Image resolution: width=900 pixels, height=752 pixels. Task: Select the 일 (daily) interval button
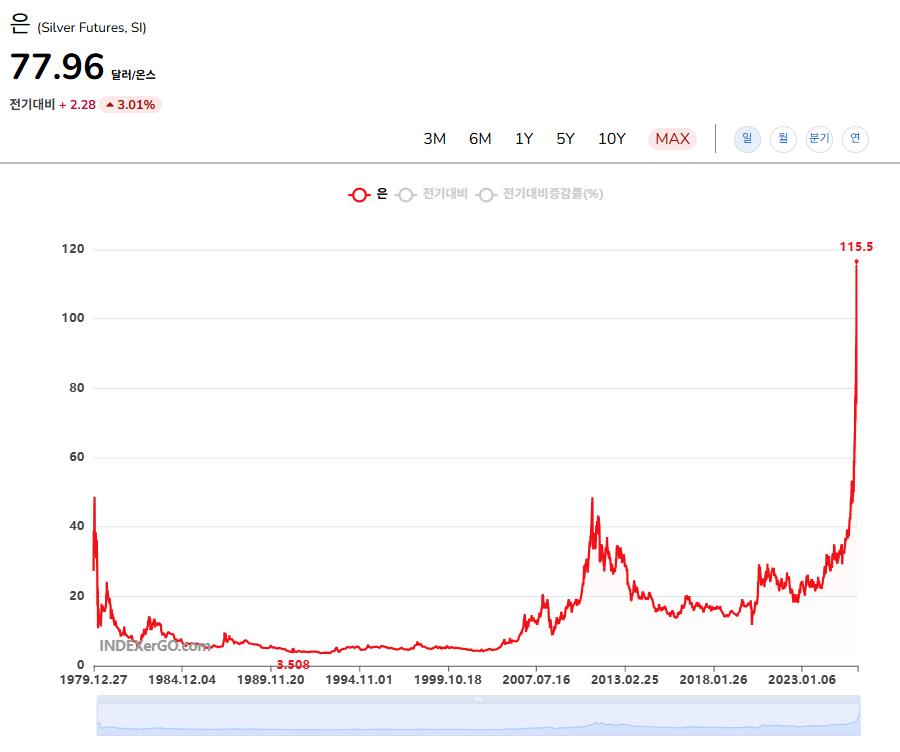pos(747,139)
